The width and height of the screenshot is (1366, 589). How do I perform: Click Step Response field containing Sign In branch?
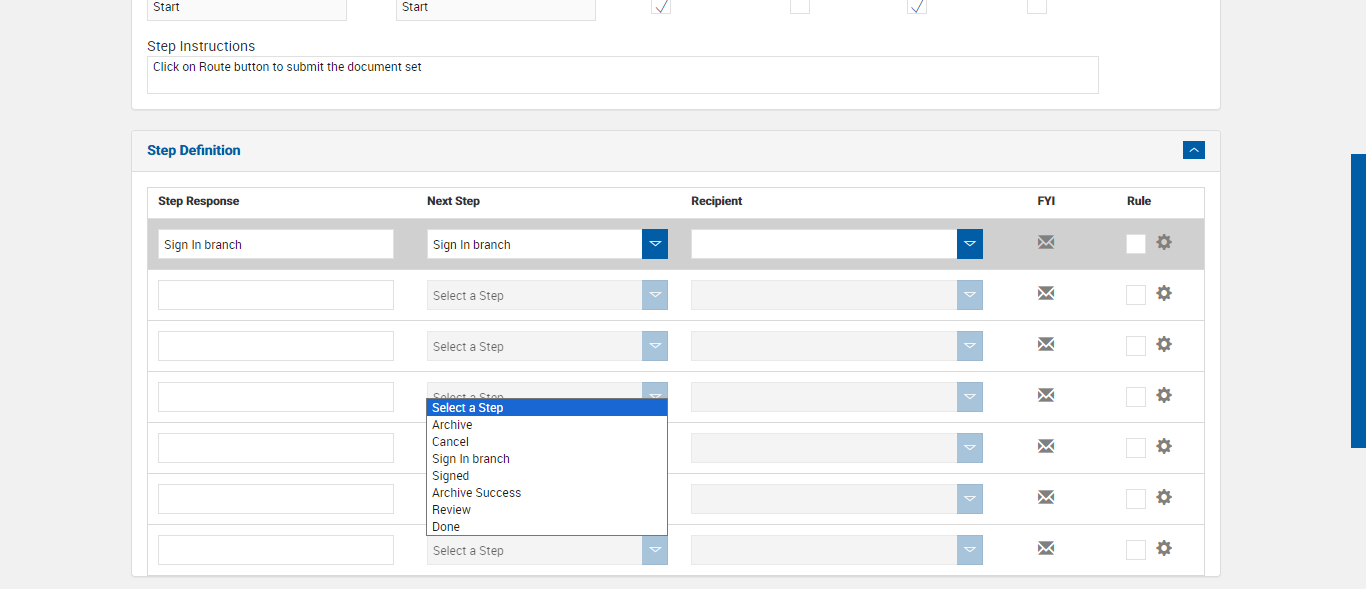(x=275, y=244)
